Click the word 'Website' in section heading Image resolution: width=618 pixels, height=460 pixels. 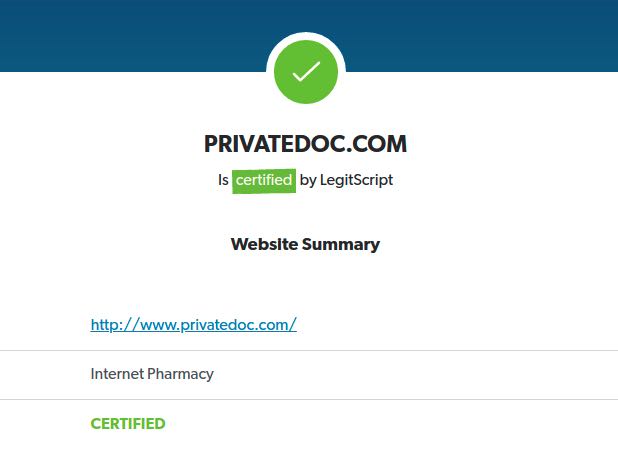(x=264, y=244)
